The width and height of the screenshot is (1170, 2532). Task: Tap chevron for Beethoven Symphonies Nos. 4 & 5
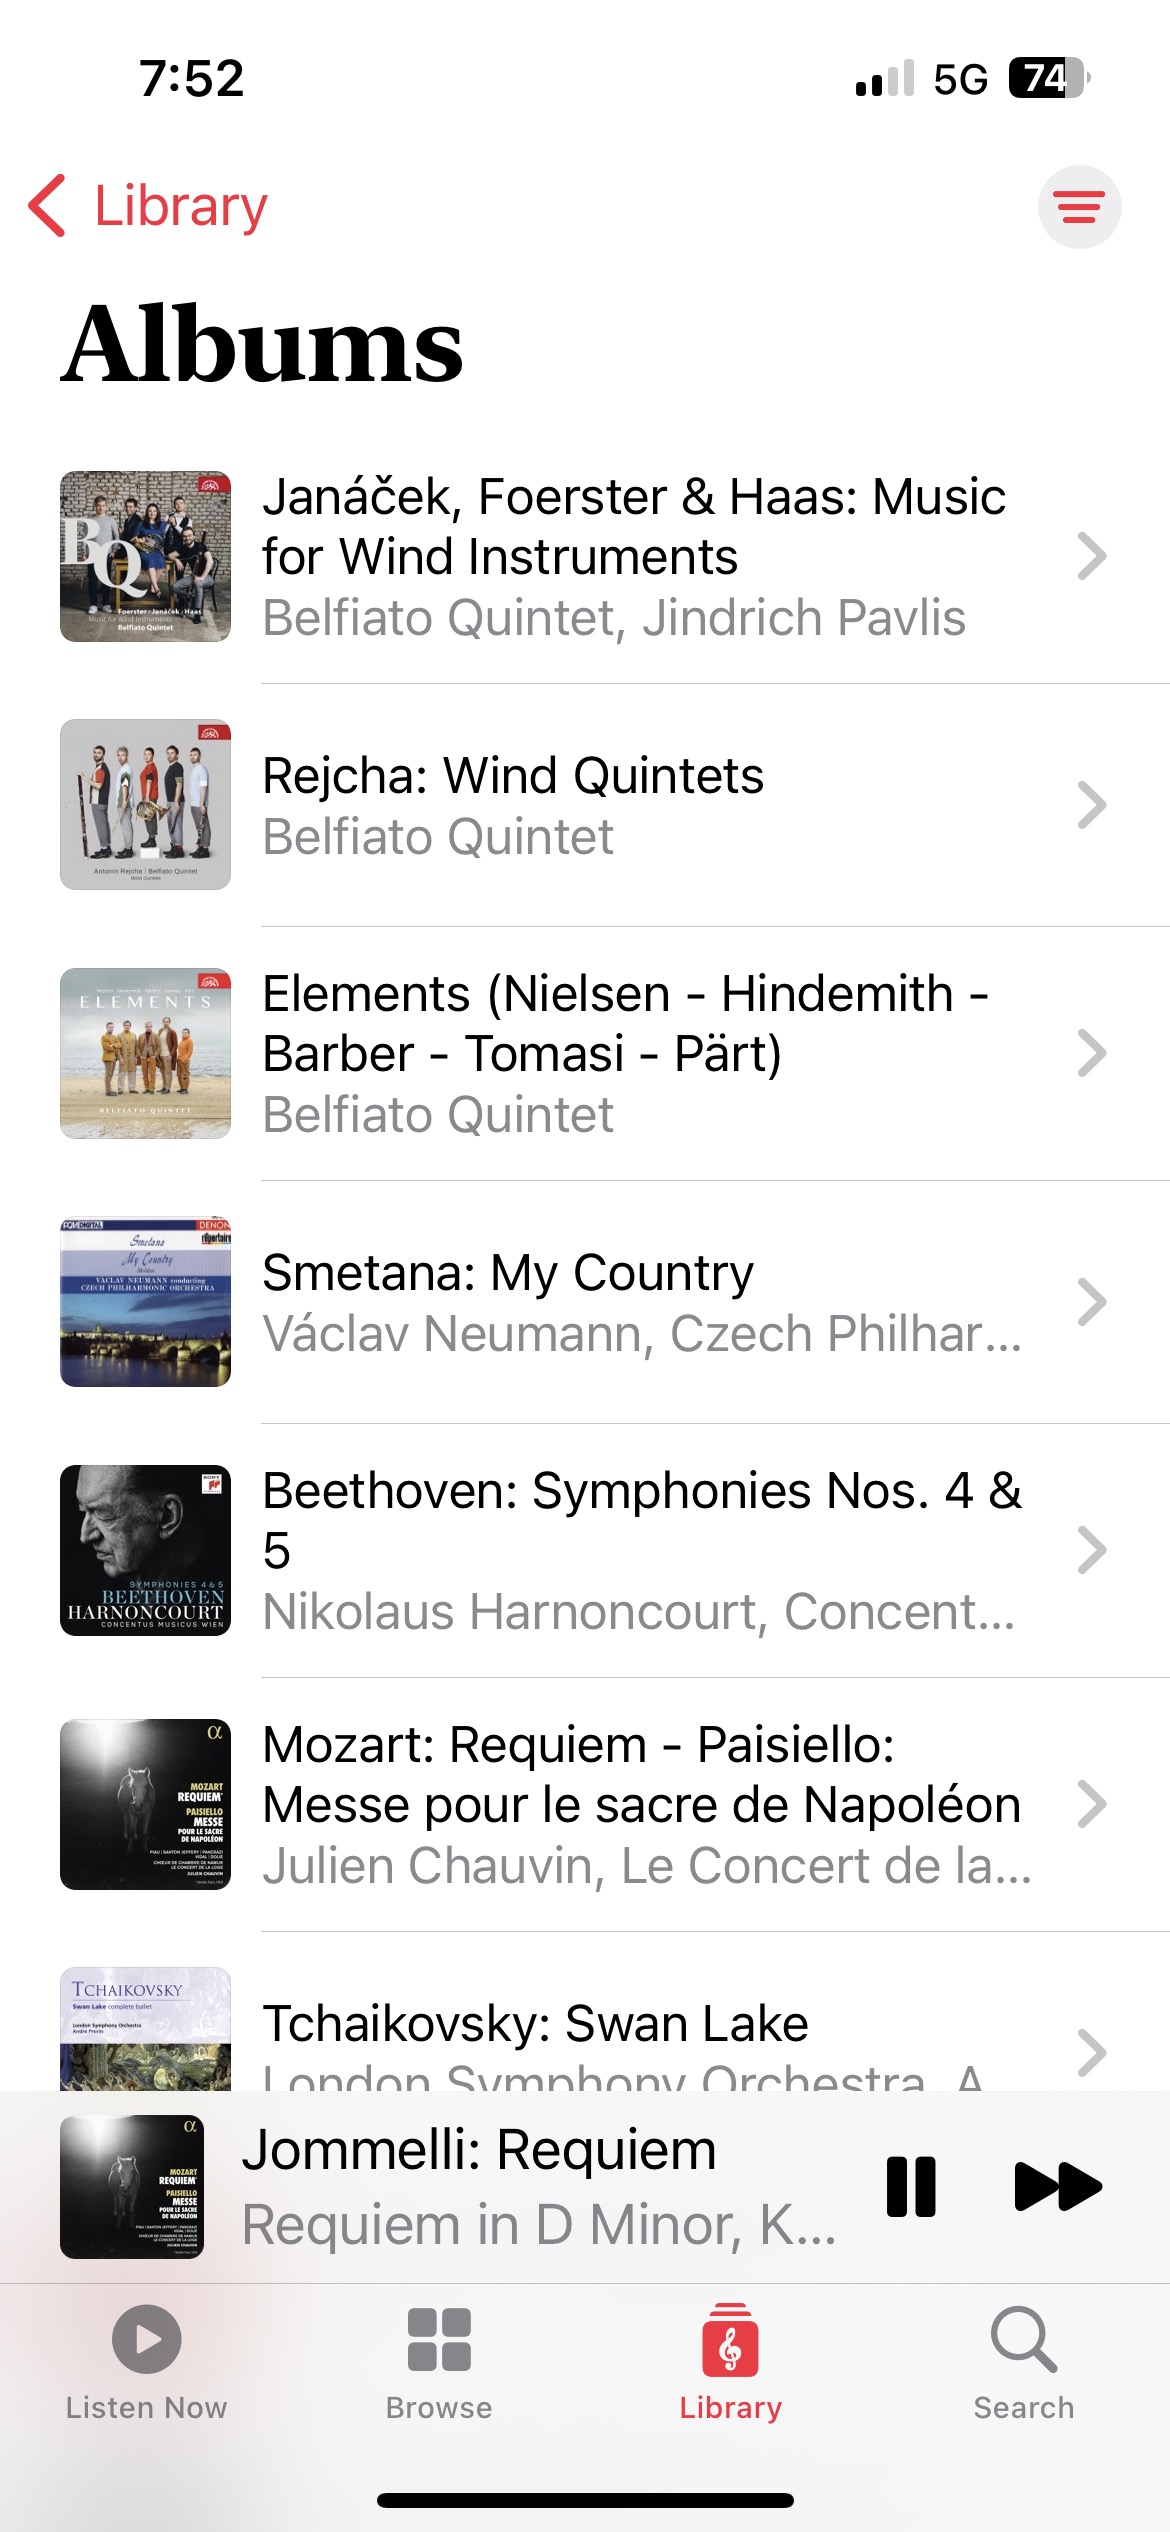(x=1091, y=1551)
